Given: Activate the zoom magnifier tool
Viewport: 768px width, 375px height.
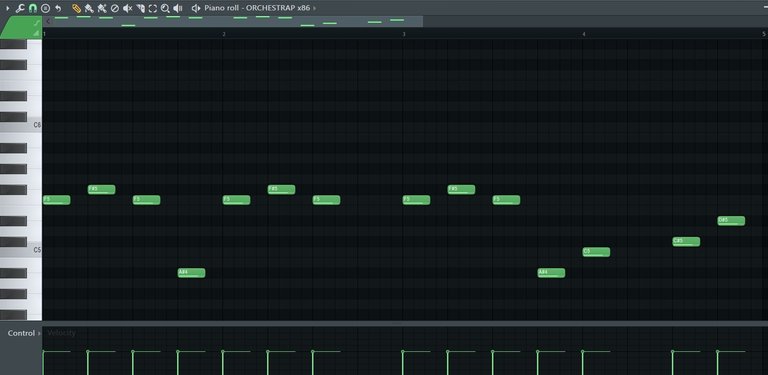Looking at the screenshot, I should (166, 8).
